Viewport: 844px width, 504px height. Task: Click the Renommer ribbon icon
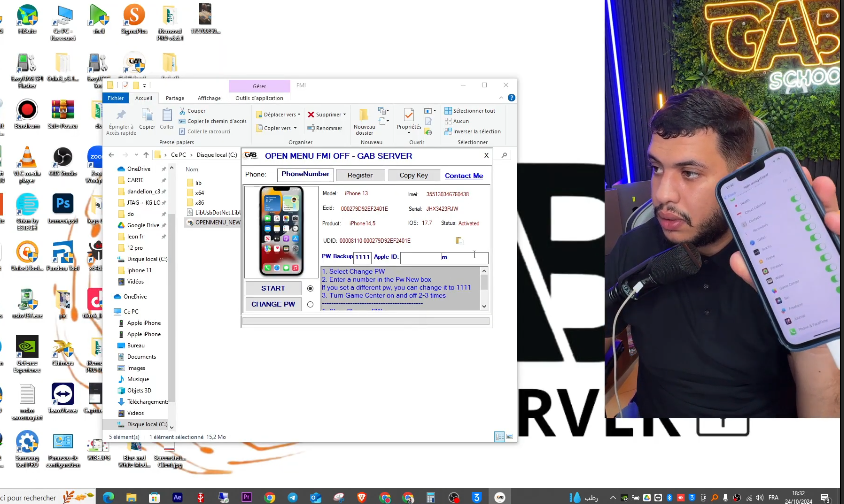tap(325, 128)
